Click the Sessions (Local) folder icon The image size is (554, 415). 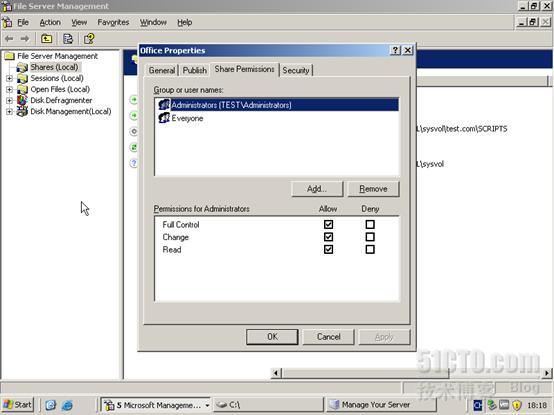[x=22, y=78]
